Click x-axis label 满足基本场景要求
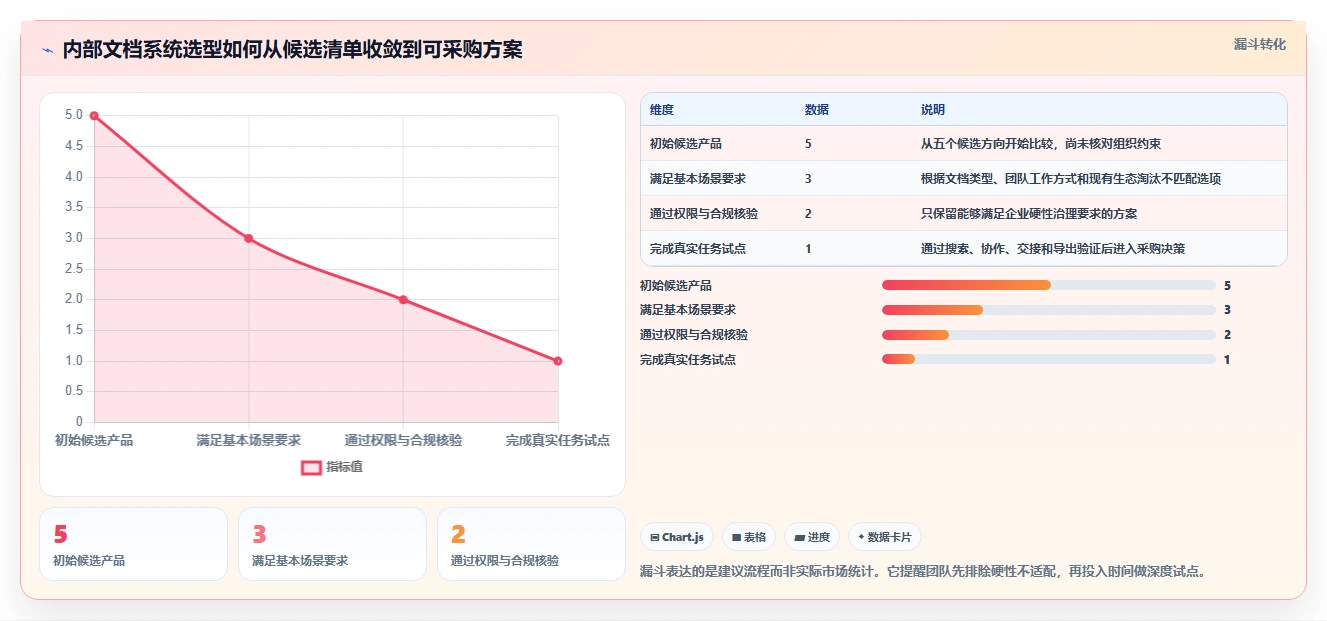The height and width of the screenshot is (621, 1327). (x=249, y=440)
